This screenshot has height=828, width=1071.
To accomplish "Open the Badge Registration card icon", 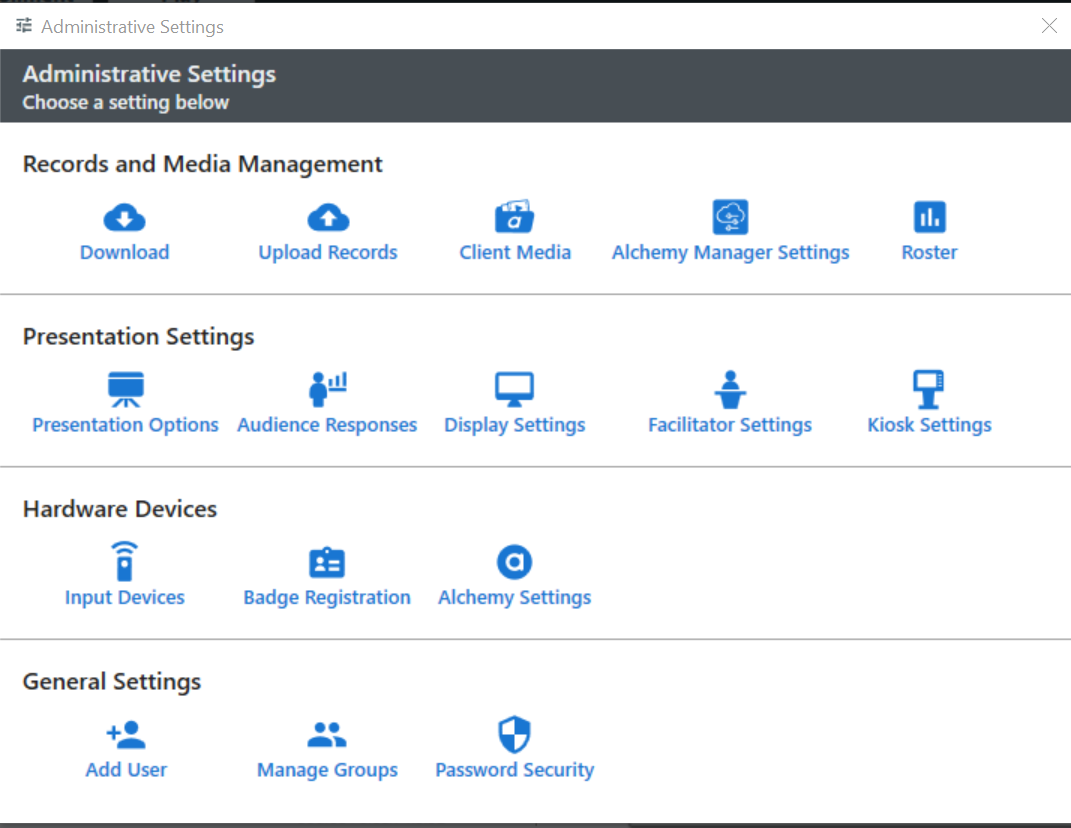I will 327,562.
